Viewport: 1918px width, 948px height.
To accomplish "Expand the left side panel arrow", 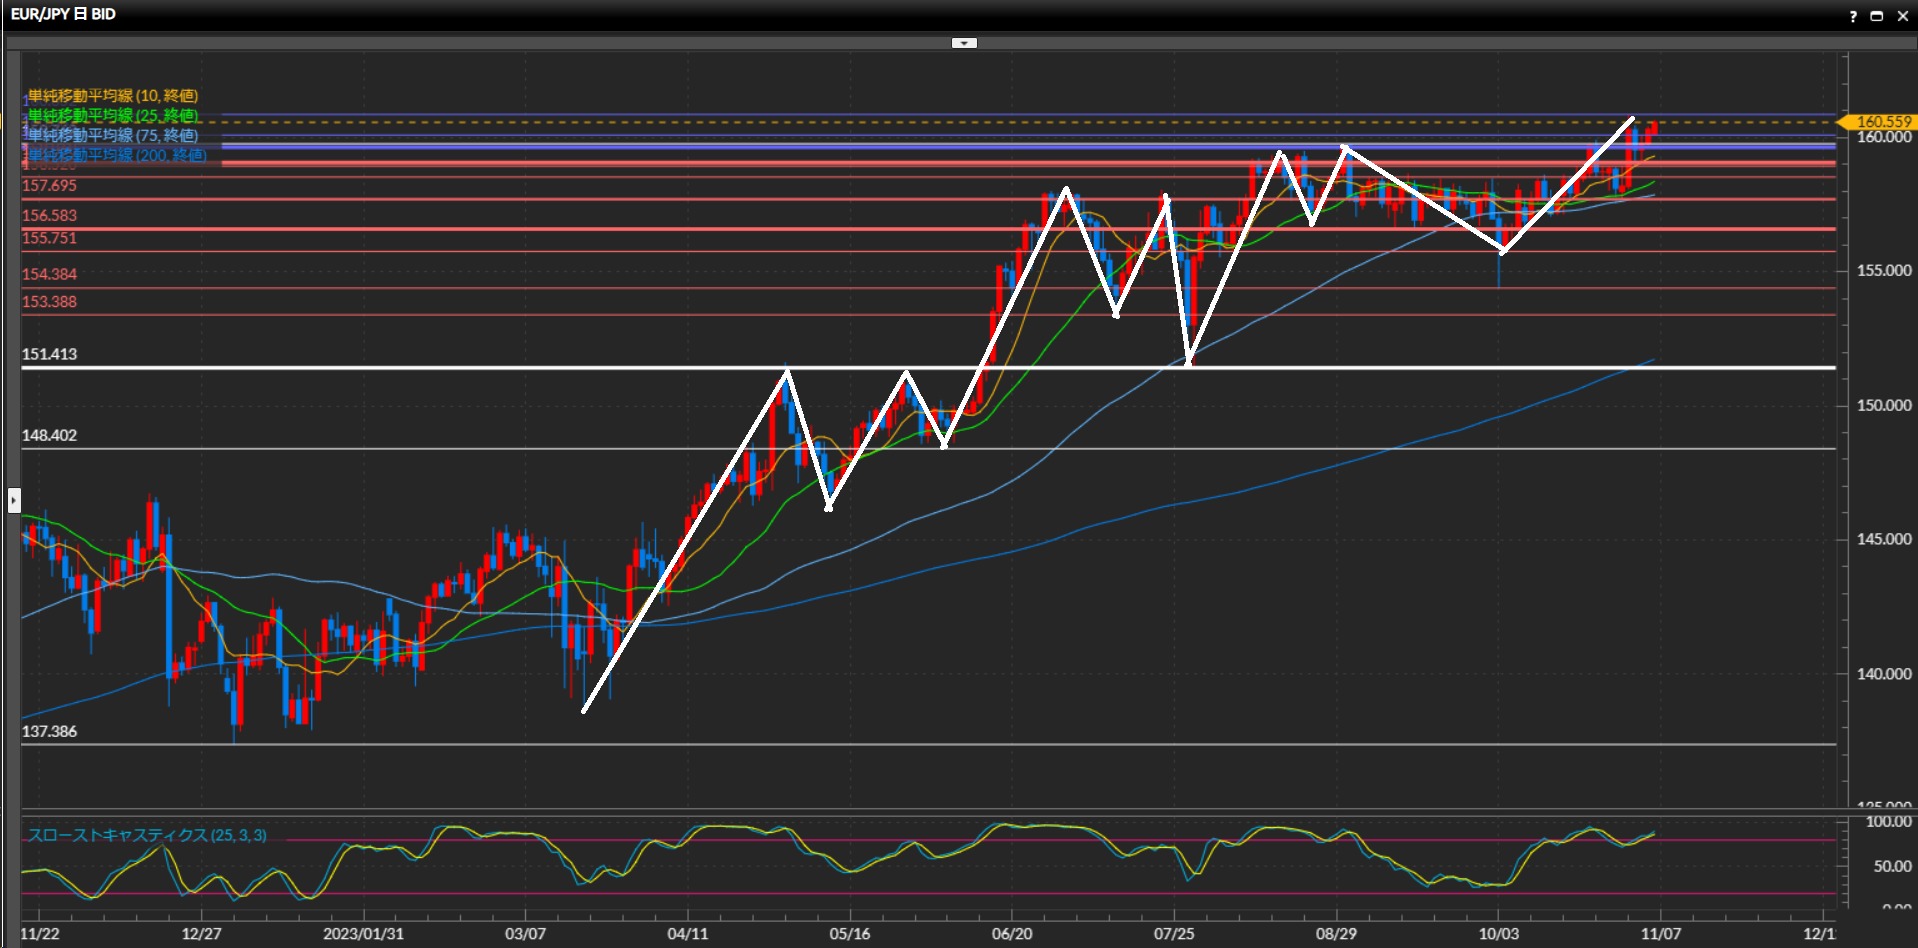I will tap(14, 499).
